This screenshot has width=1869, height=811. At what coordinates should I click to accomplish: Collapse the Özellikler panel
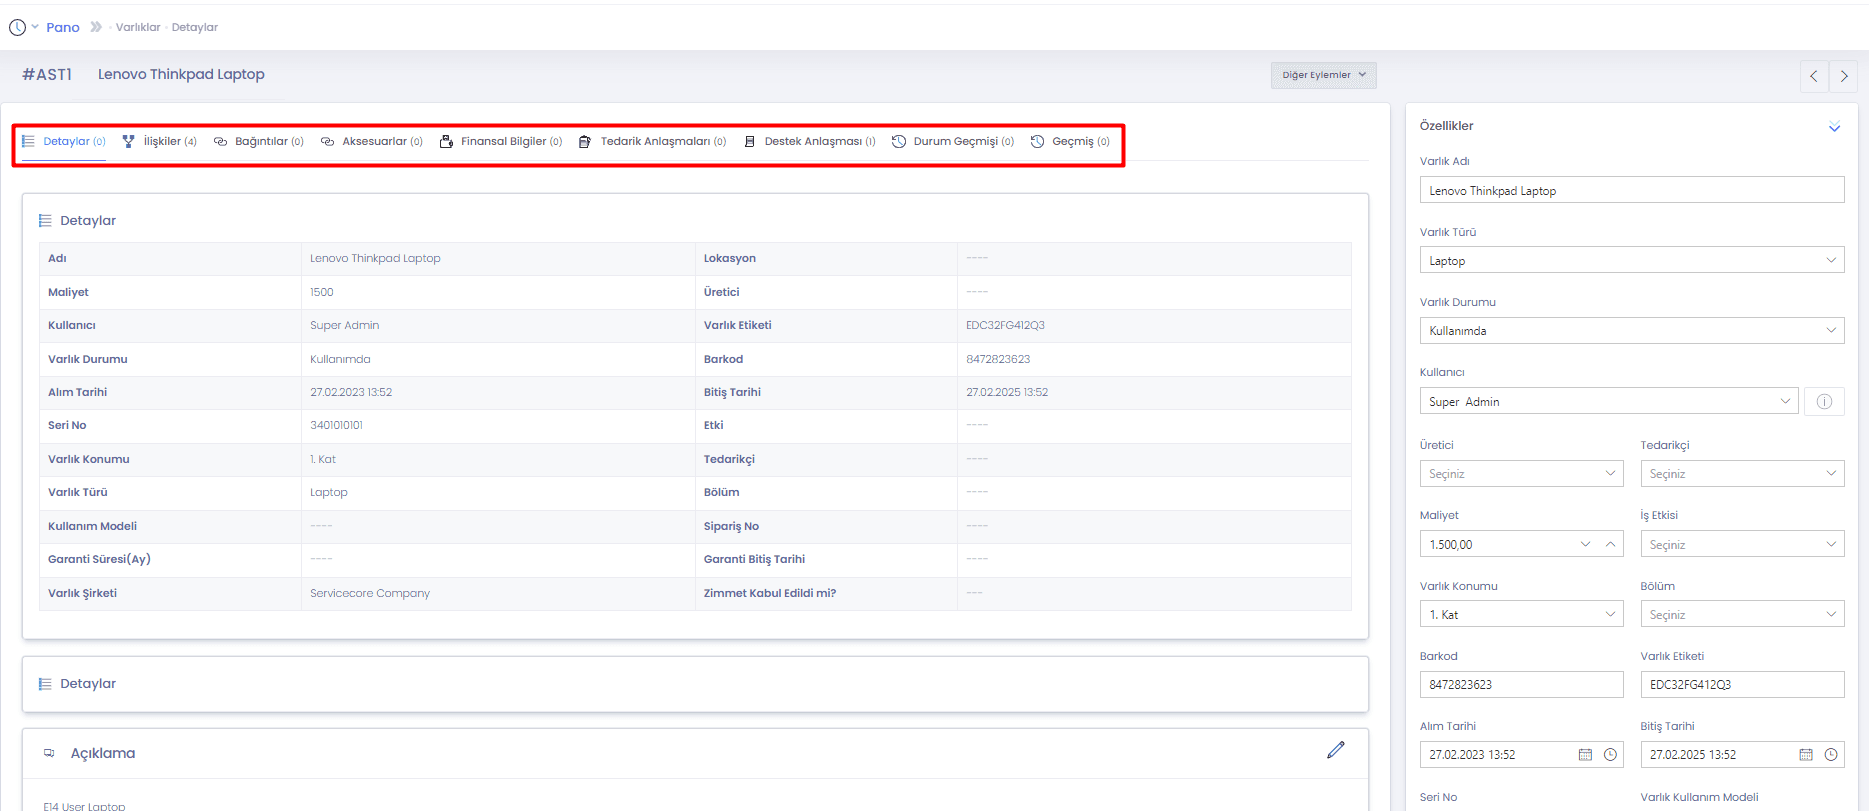(x=1834, y=127)
